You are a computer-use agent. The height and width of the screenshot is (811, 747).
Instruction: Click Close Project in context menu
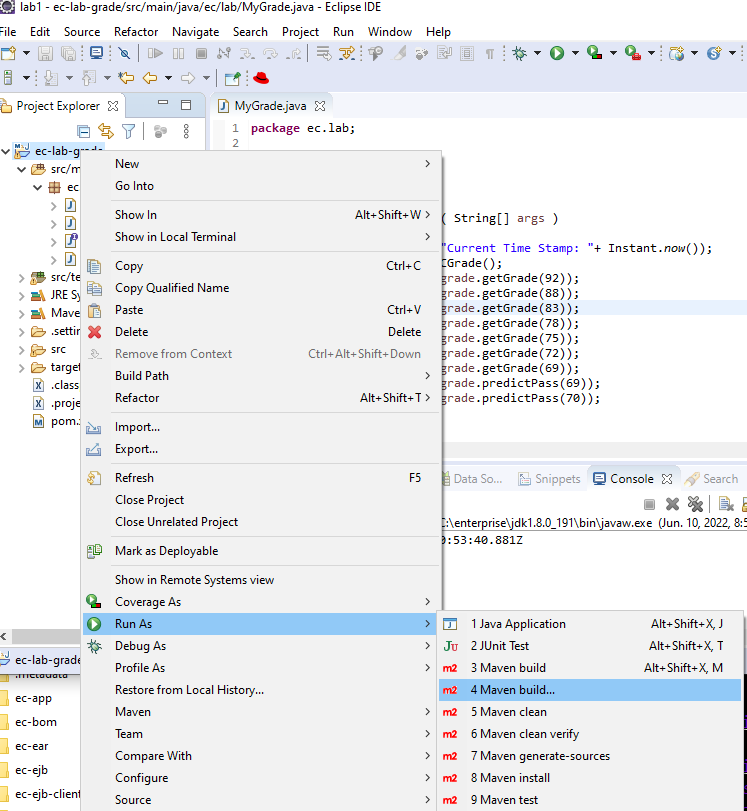point(262,500)
